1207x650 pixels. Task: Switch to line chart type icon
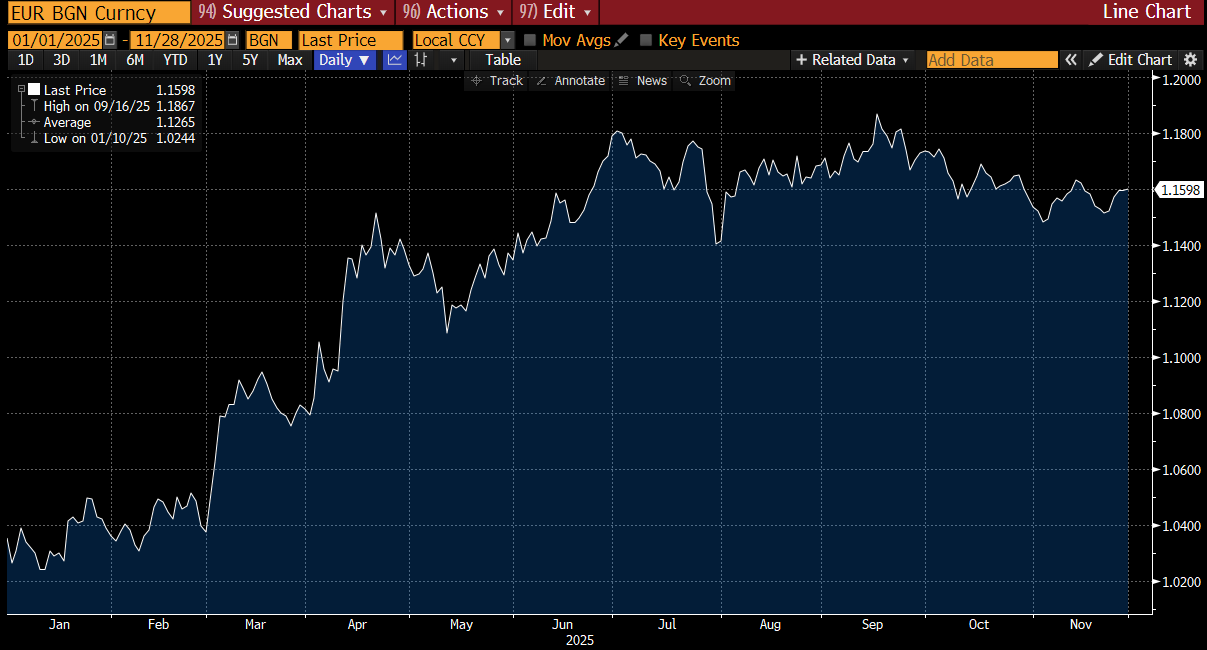point(395,60)
